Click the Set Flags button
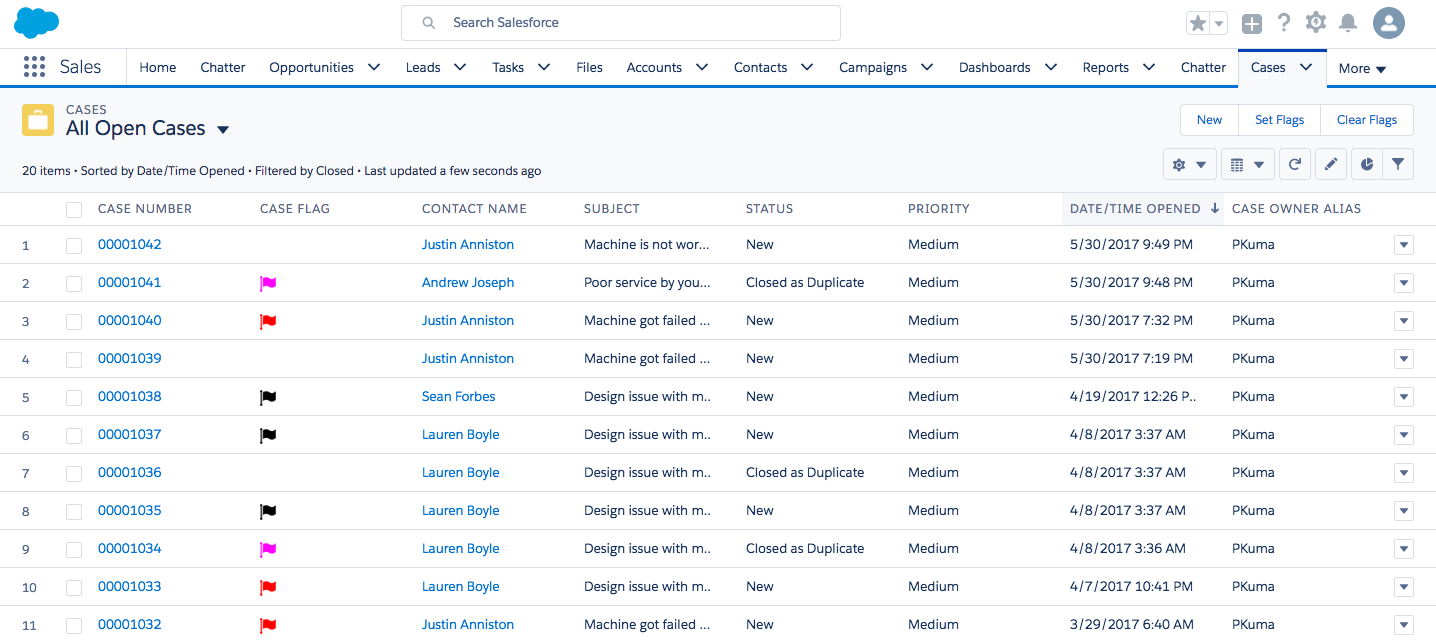This screenshot has width=1436, height=643. coord(1279,120)
